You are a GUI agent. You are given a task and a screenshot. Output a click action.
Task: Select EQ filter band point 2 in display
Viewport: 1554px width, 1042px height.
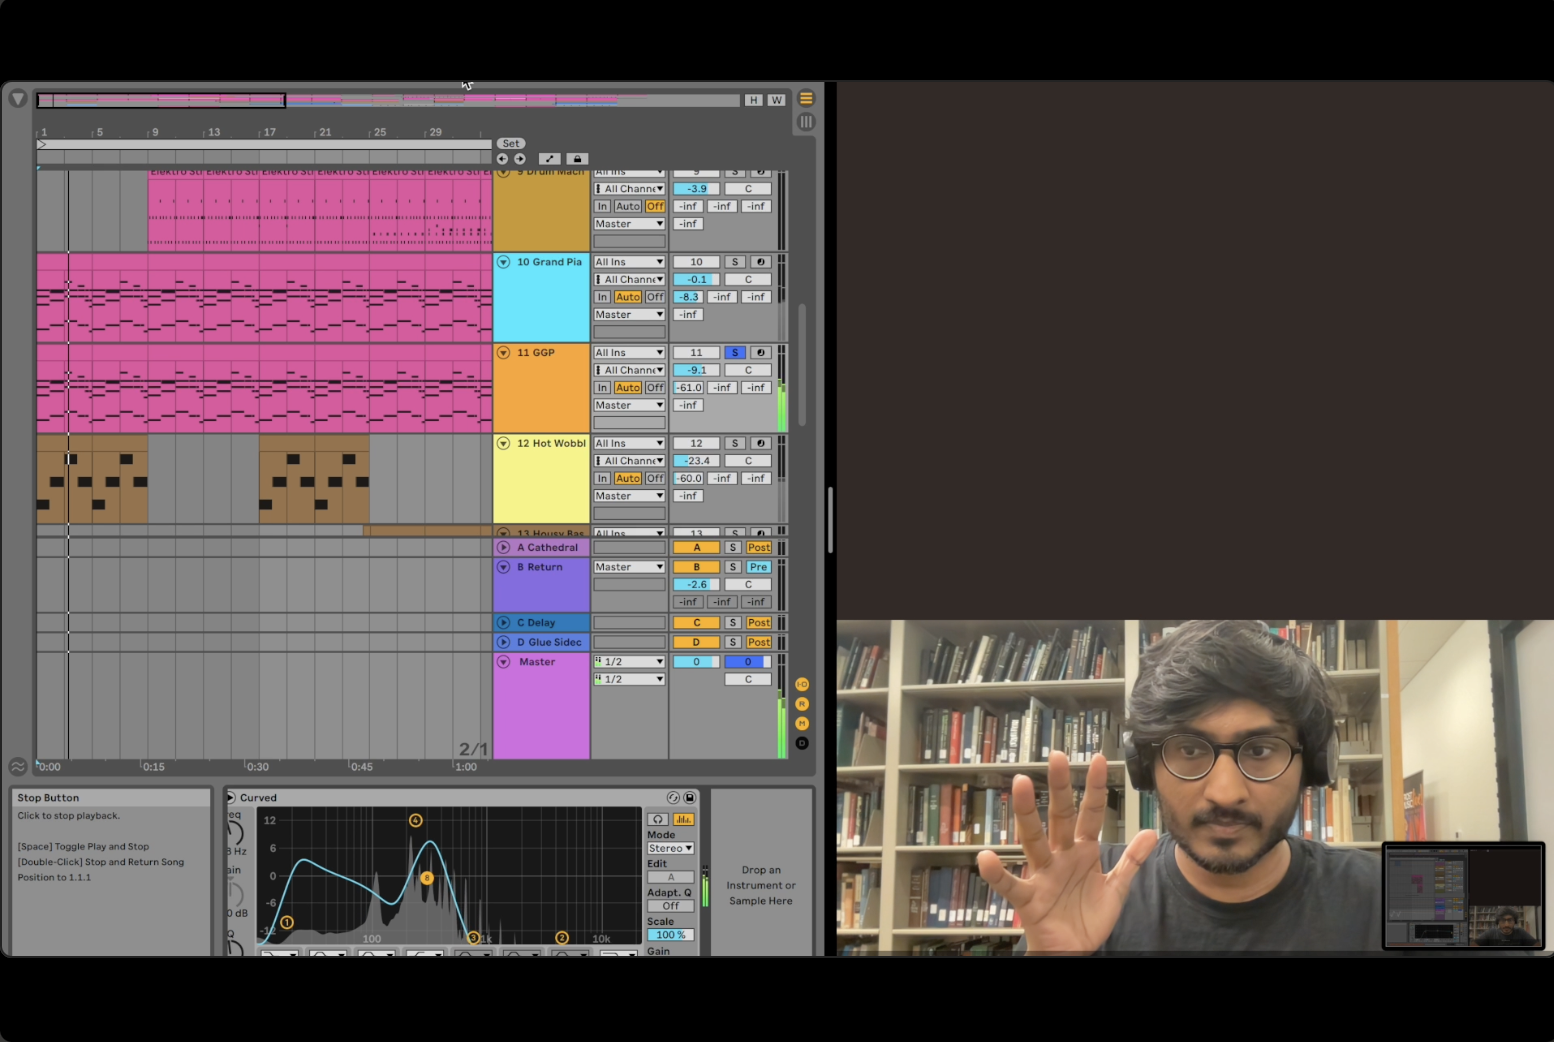coord(562,938)
